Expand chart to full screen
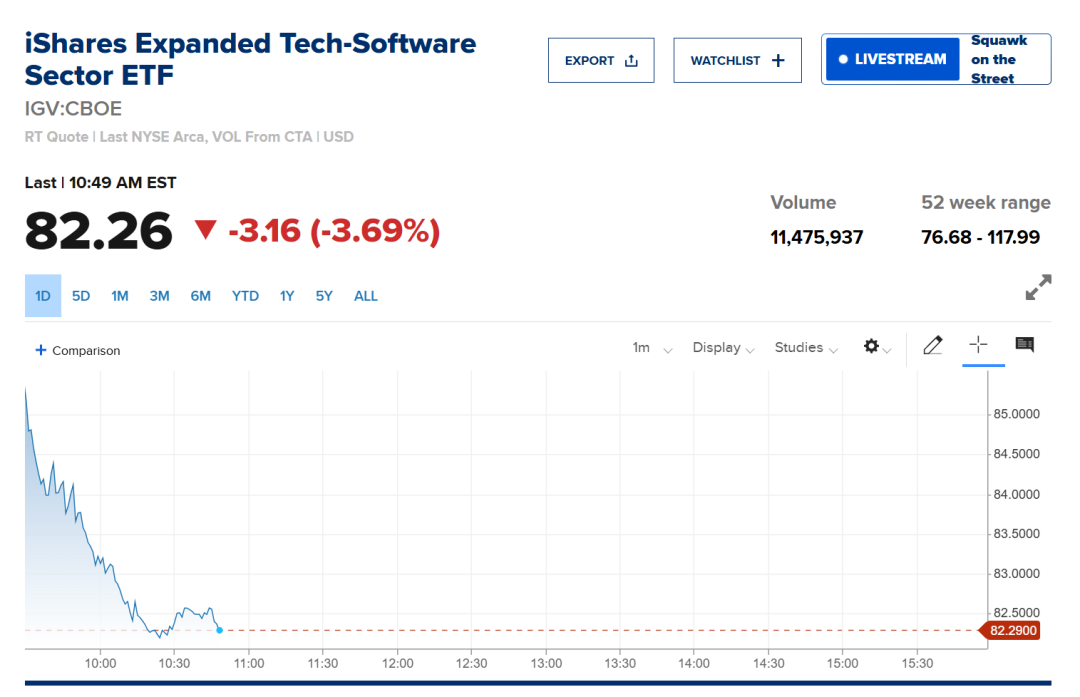Viewport: 1080px width, 697px height. [1038, 288]
